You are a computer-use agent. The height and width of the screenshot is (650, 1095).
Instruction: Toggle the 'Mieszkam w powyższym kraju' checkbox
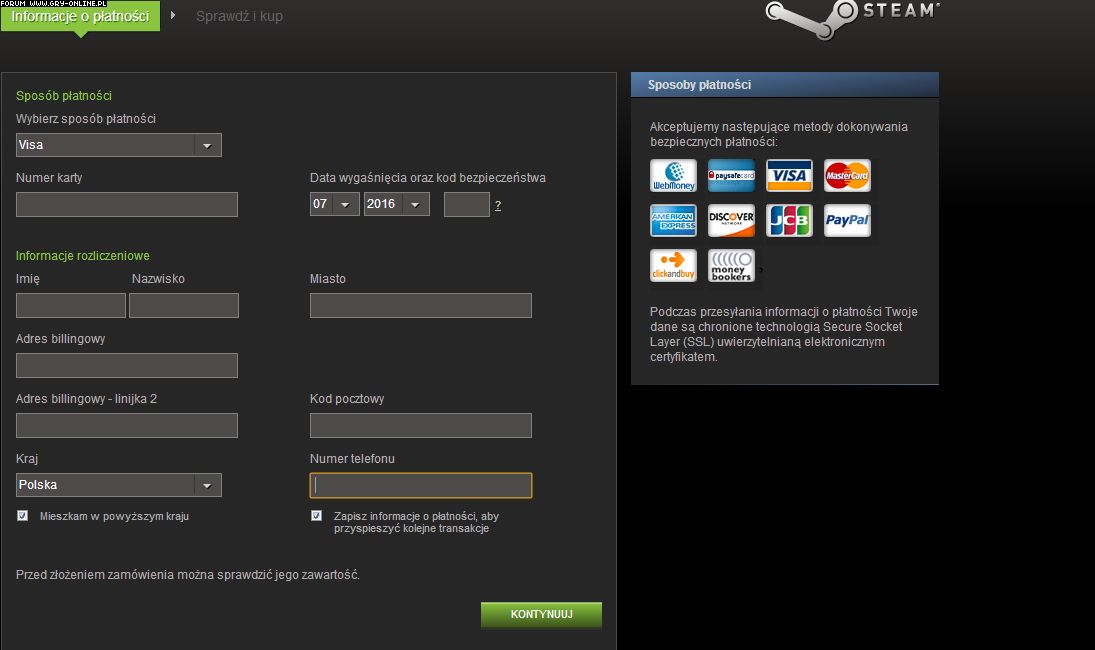click(23, 516)
